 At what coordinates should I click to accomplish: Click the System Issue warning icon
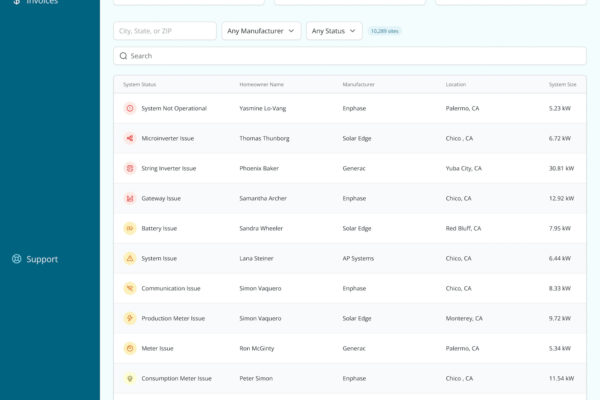click(x=130, y=258)
